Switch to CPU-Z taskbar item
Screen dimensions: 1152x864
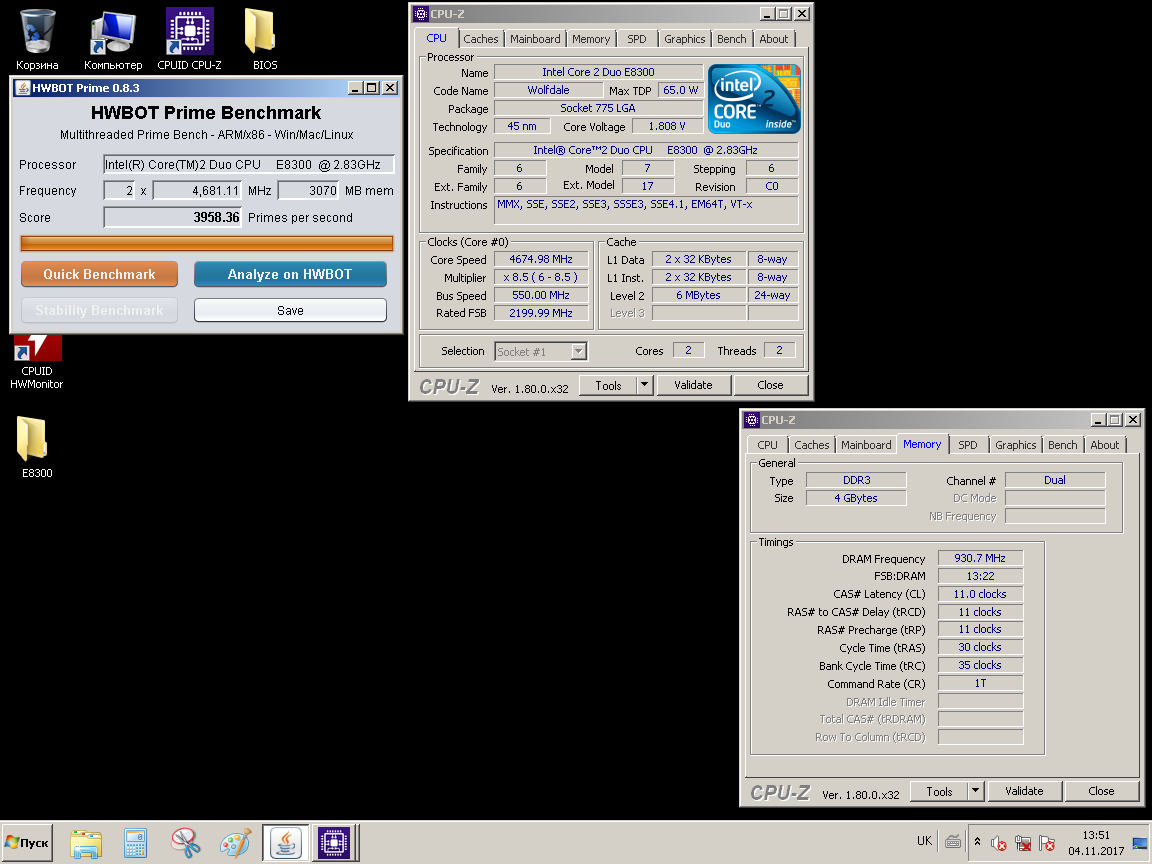point(334,842)
